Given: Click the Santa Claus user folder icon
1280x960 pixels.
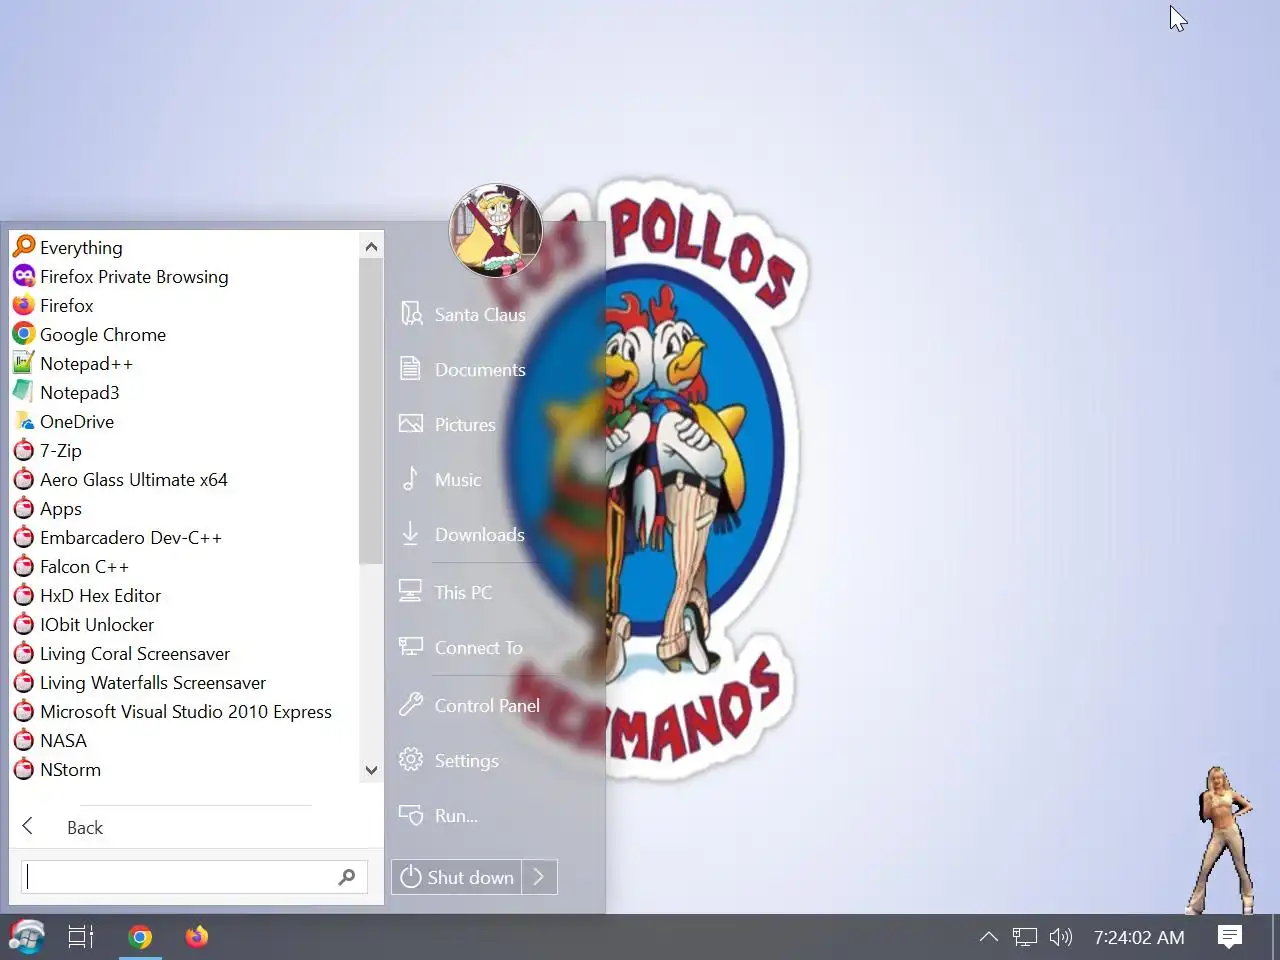Looking at the screenshot, I should [x=411, y=314].
